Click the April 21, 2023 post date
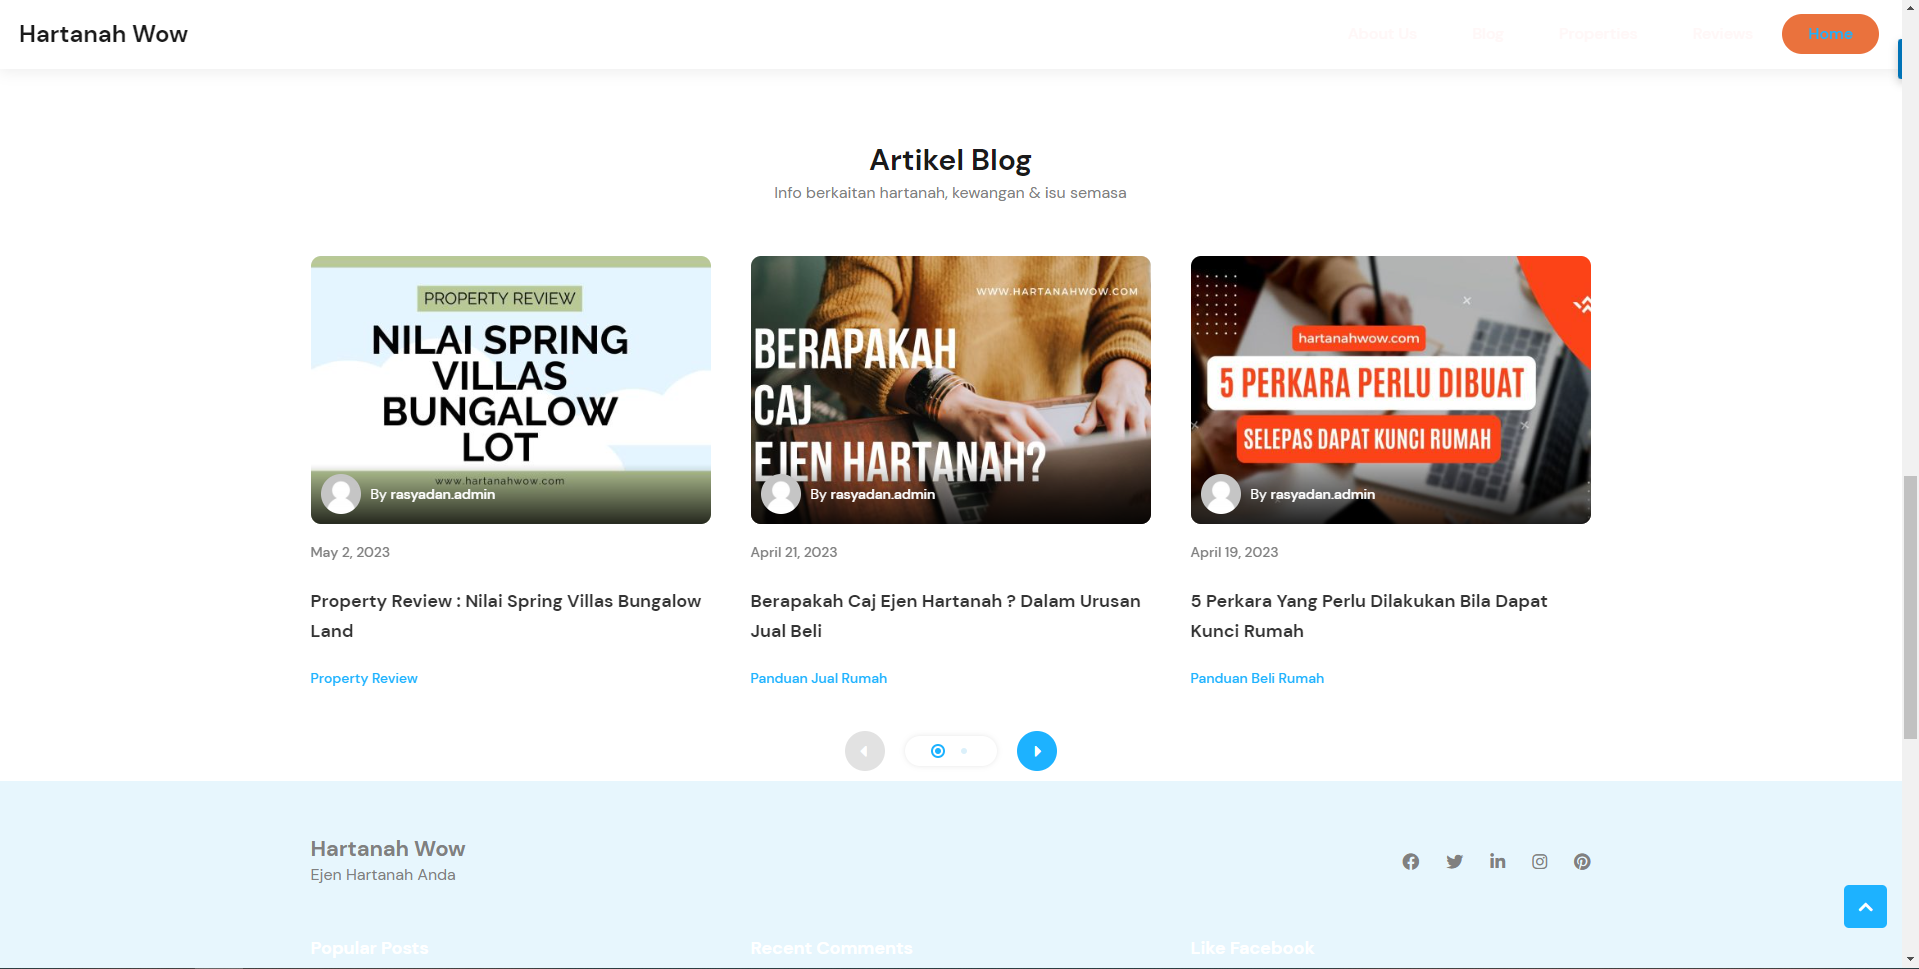Viewport: 1919px width, 969px height. 794,552
